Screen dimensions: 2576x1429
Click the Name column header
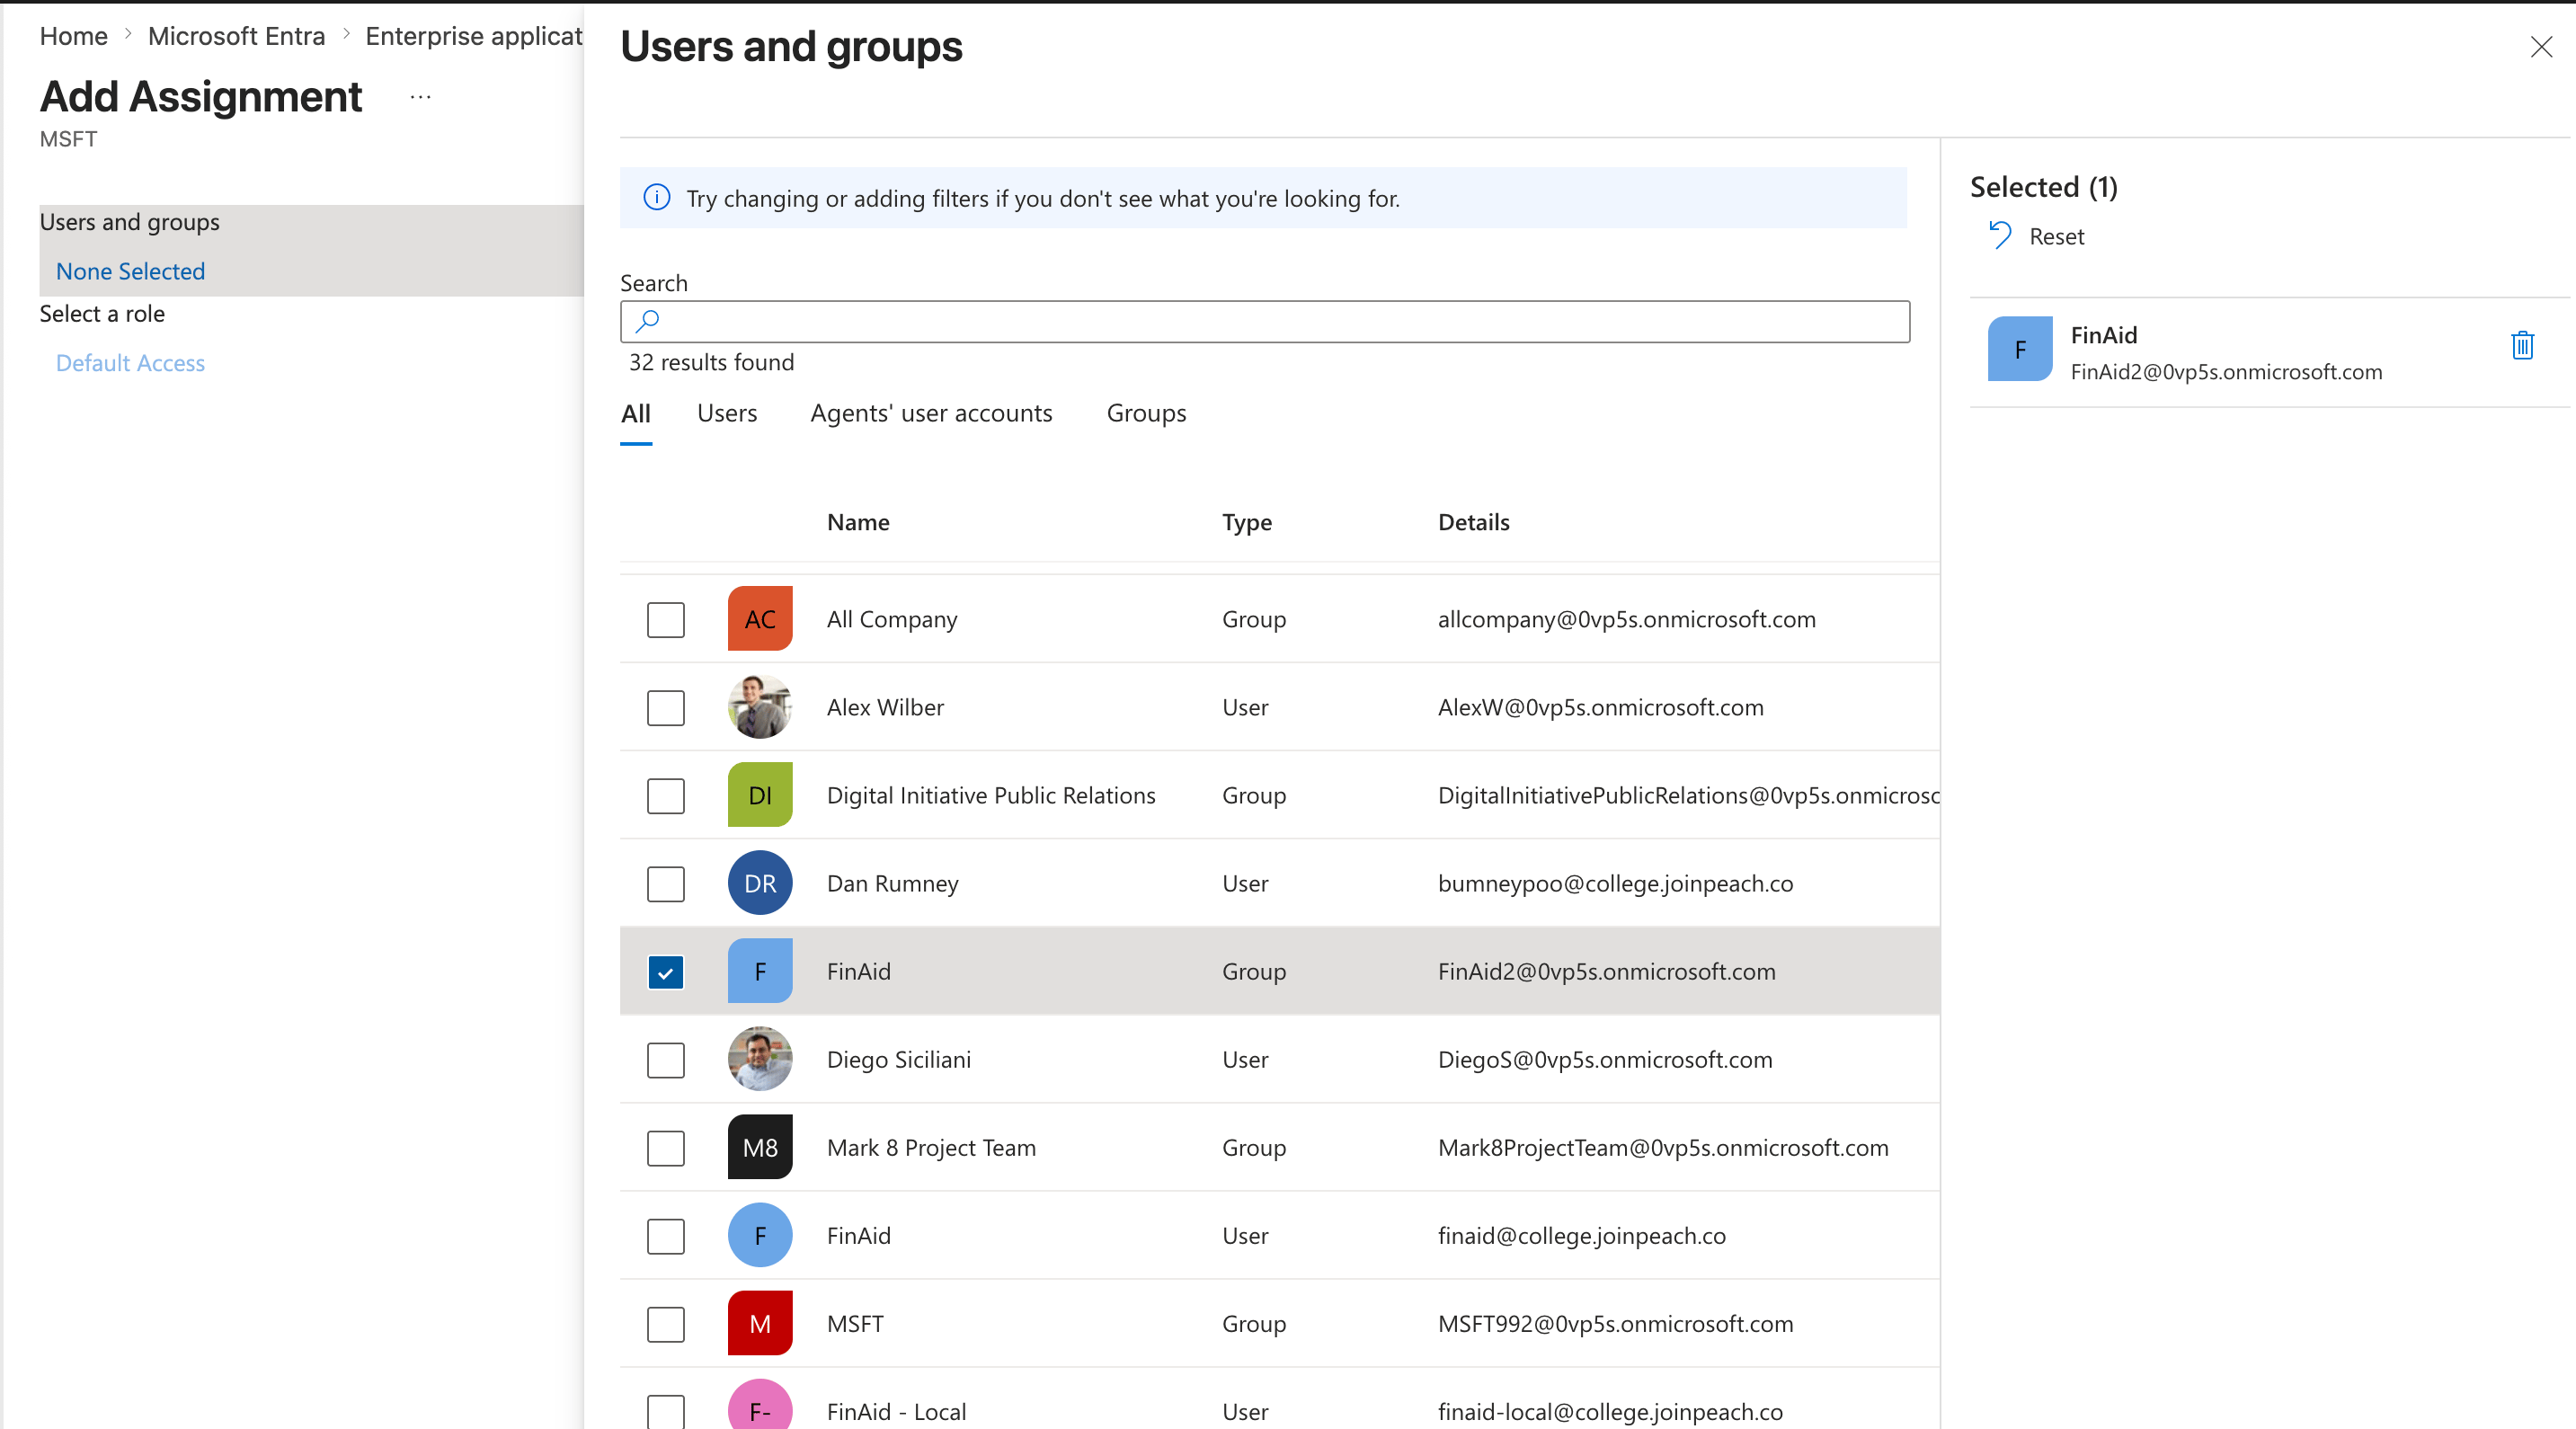tap(858, 522)
